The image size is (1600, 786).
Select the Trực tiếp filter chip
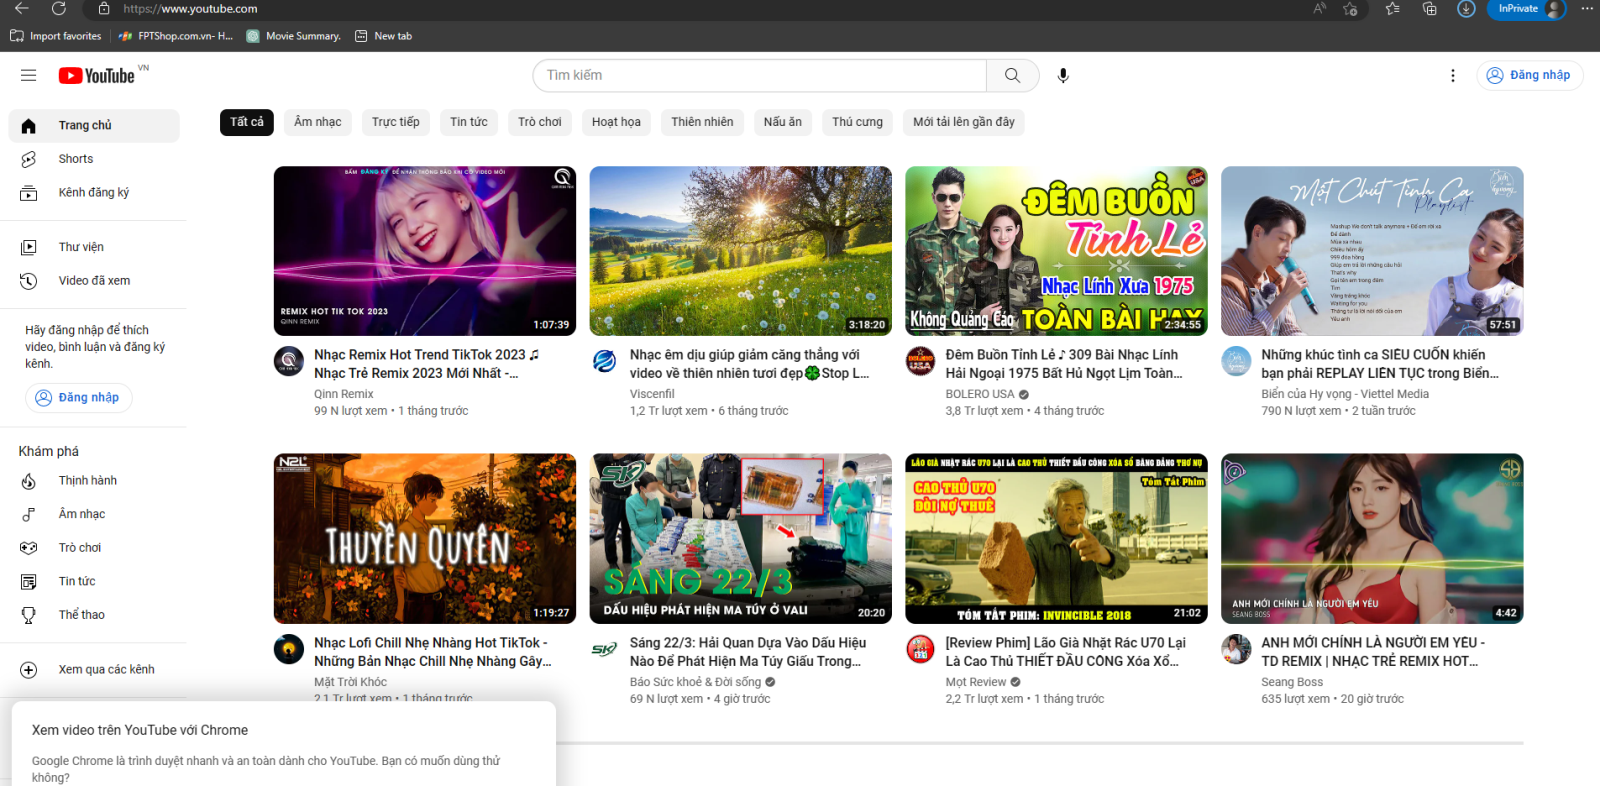point(395,122)
